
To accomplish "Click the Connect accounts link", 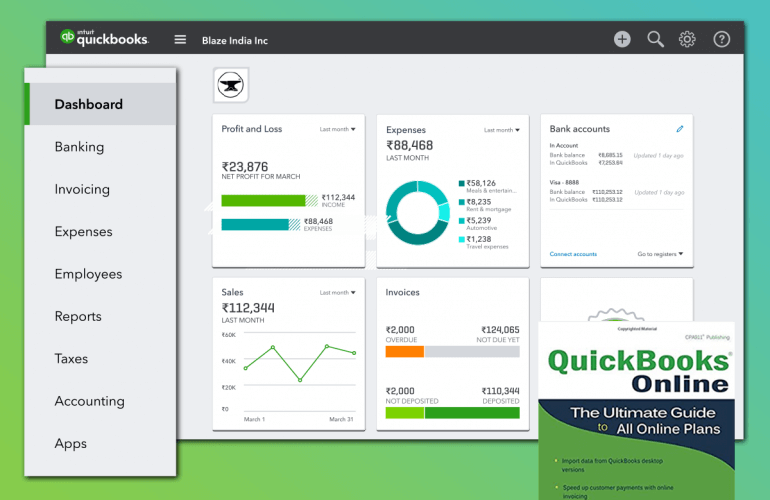I will pyautogui.click(x=573, y=254).
